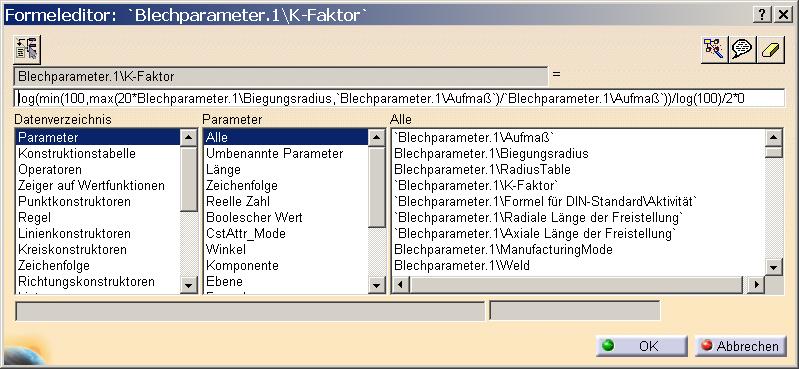Viewport: 799px width, 369px height.
Task: Close the Formeleditor dialog with X
Action: click(x=783, y=15)
